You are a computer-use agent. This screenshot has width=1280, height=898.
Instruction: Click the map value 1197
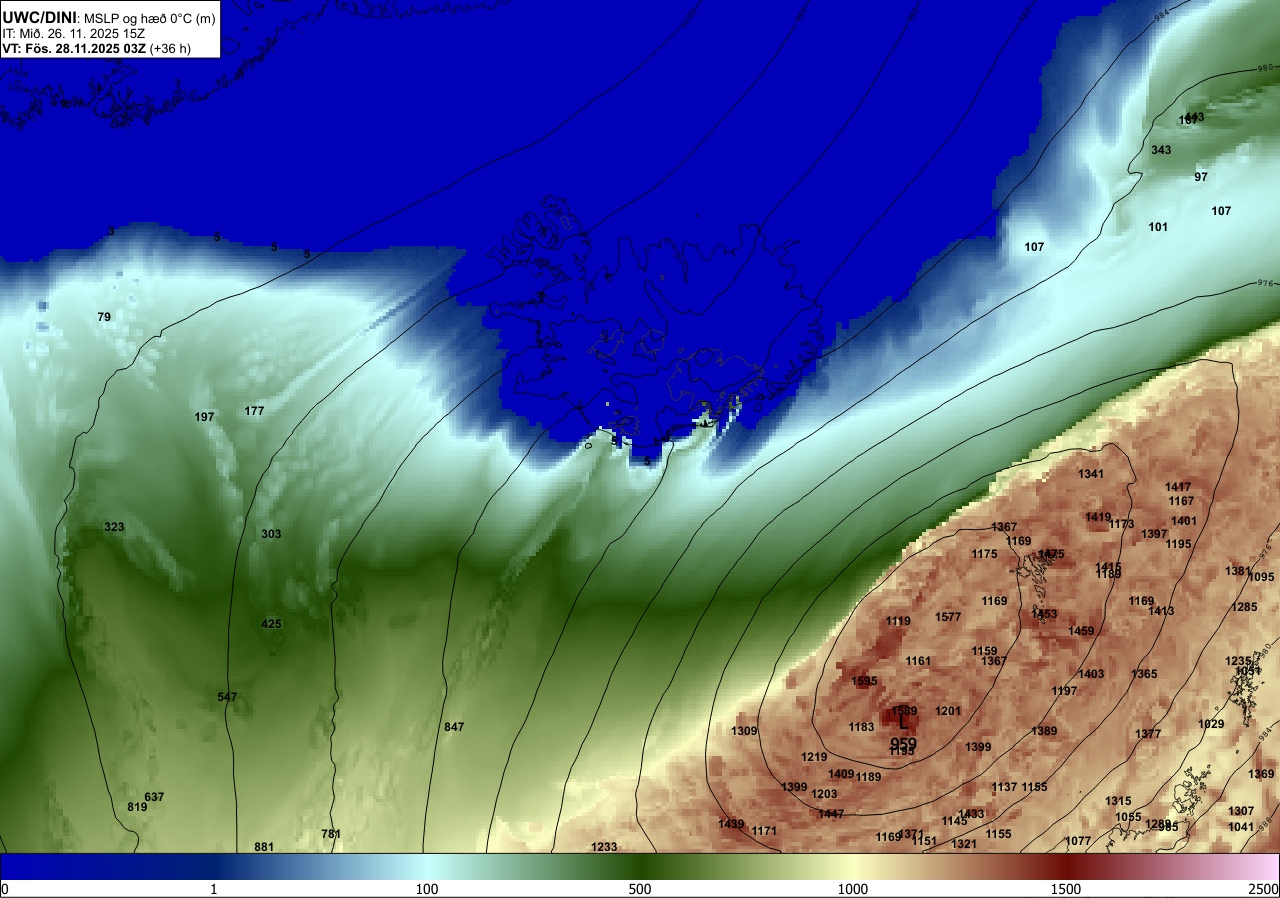point(1064,691)
